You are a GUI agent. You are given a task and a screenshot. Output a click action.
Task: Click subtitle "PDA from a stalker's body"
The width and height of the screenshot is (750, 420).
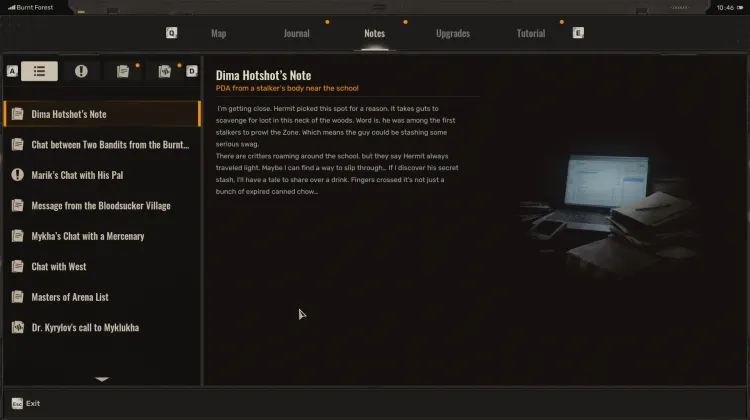[x=287, y=88]
